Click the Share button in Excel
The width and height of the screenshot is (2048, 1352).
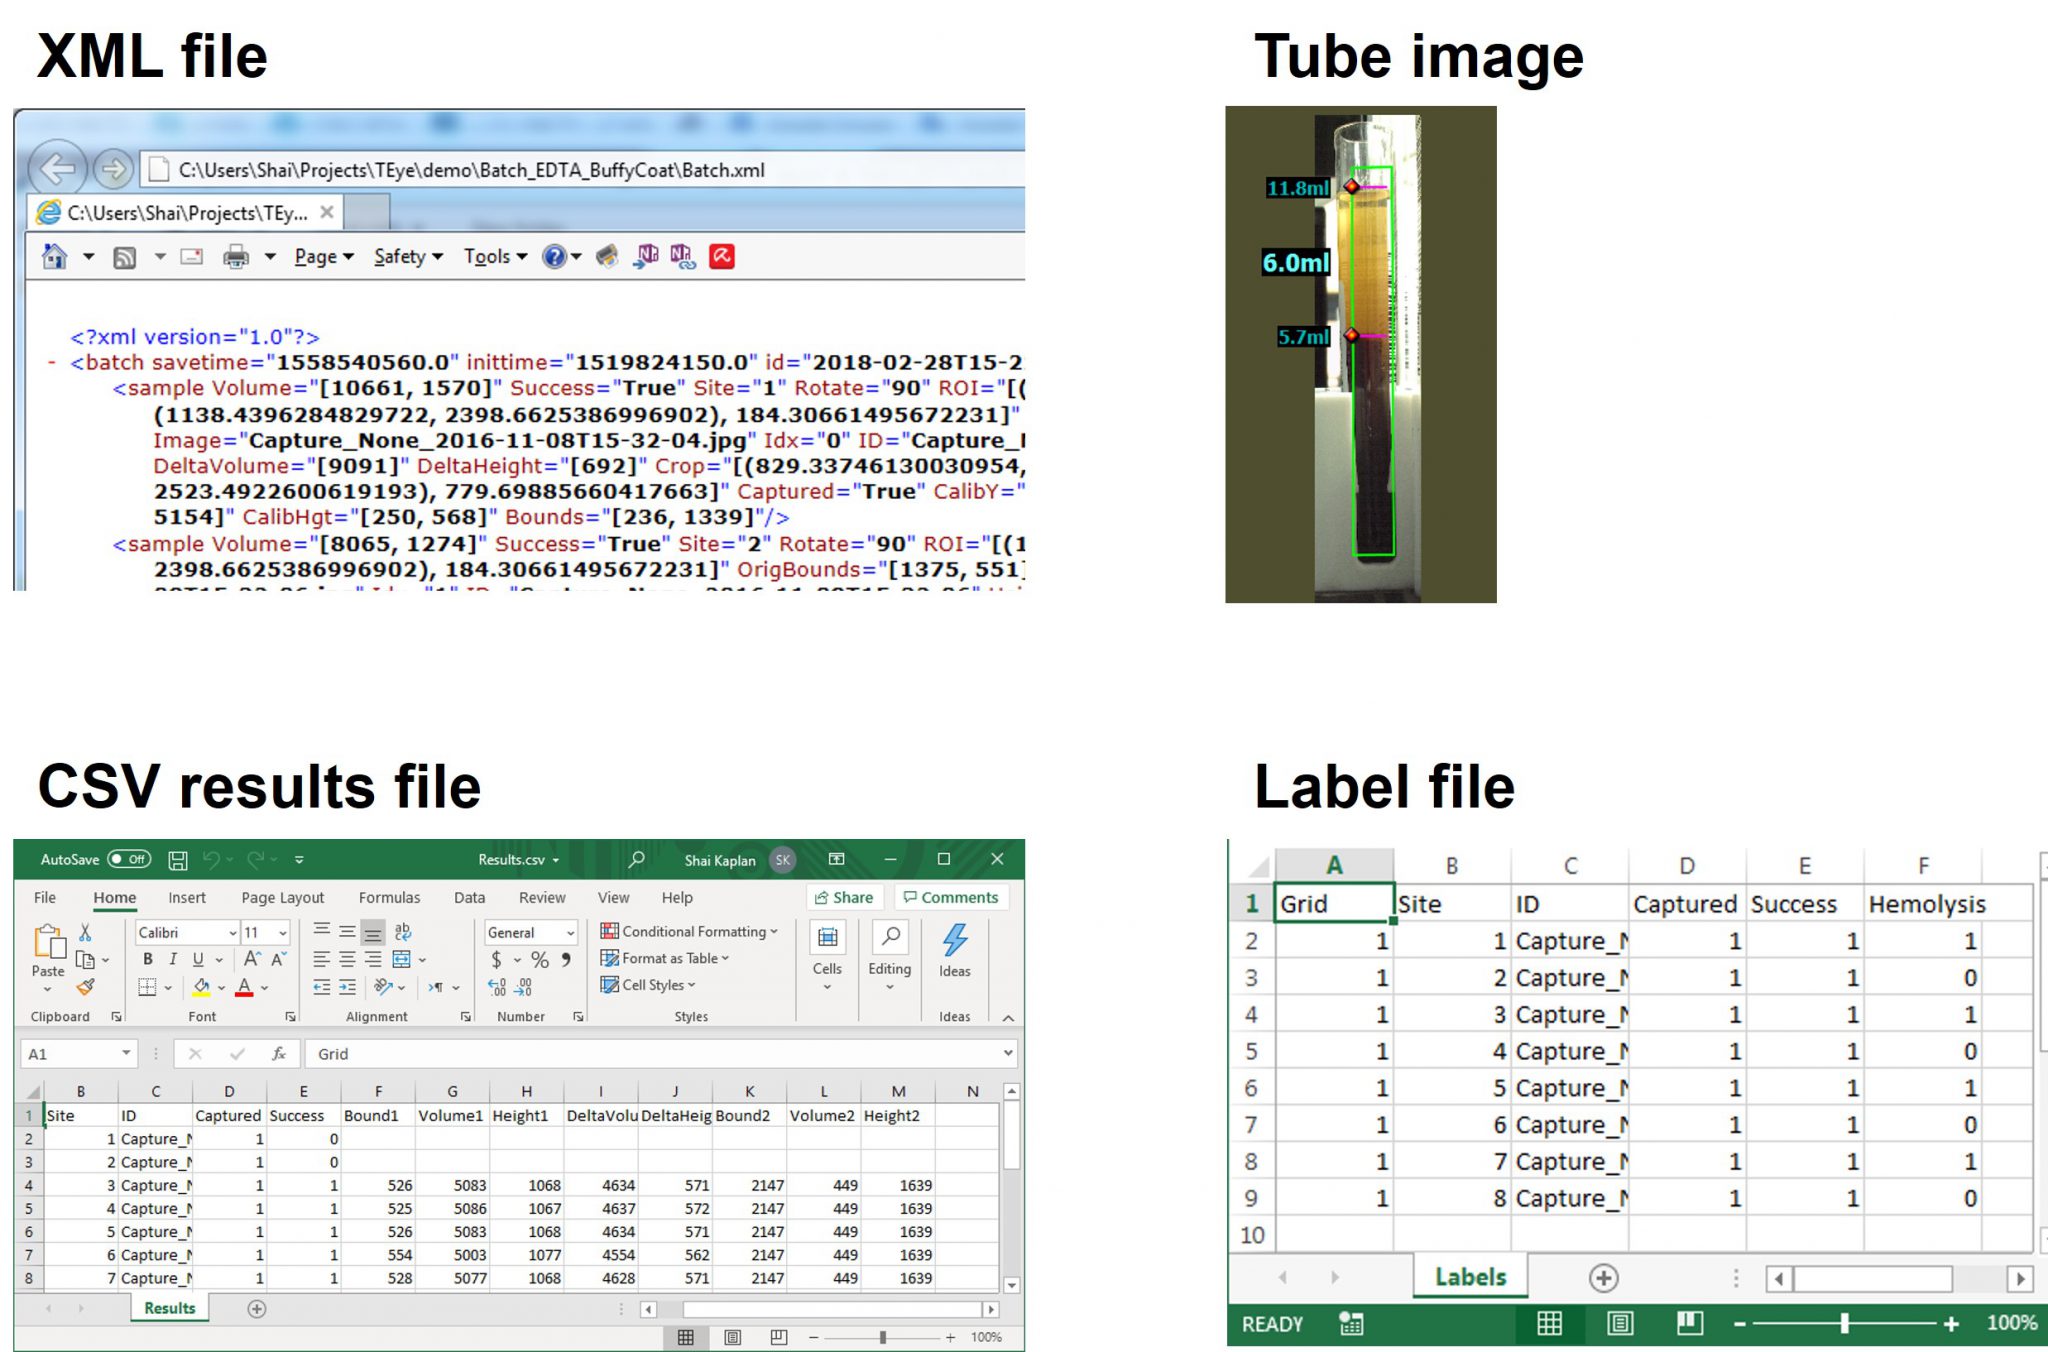[x=844, y=898]
